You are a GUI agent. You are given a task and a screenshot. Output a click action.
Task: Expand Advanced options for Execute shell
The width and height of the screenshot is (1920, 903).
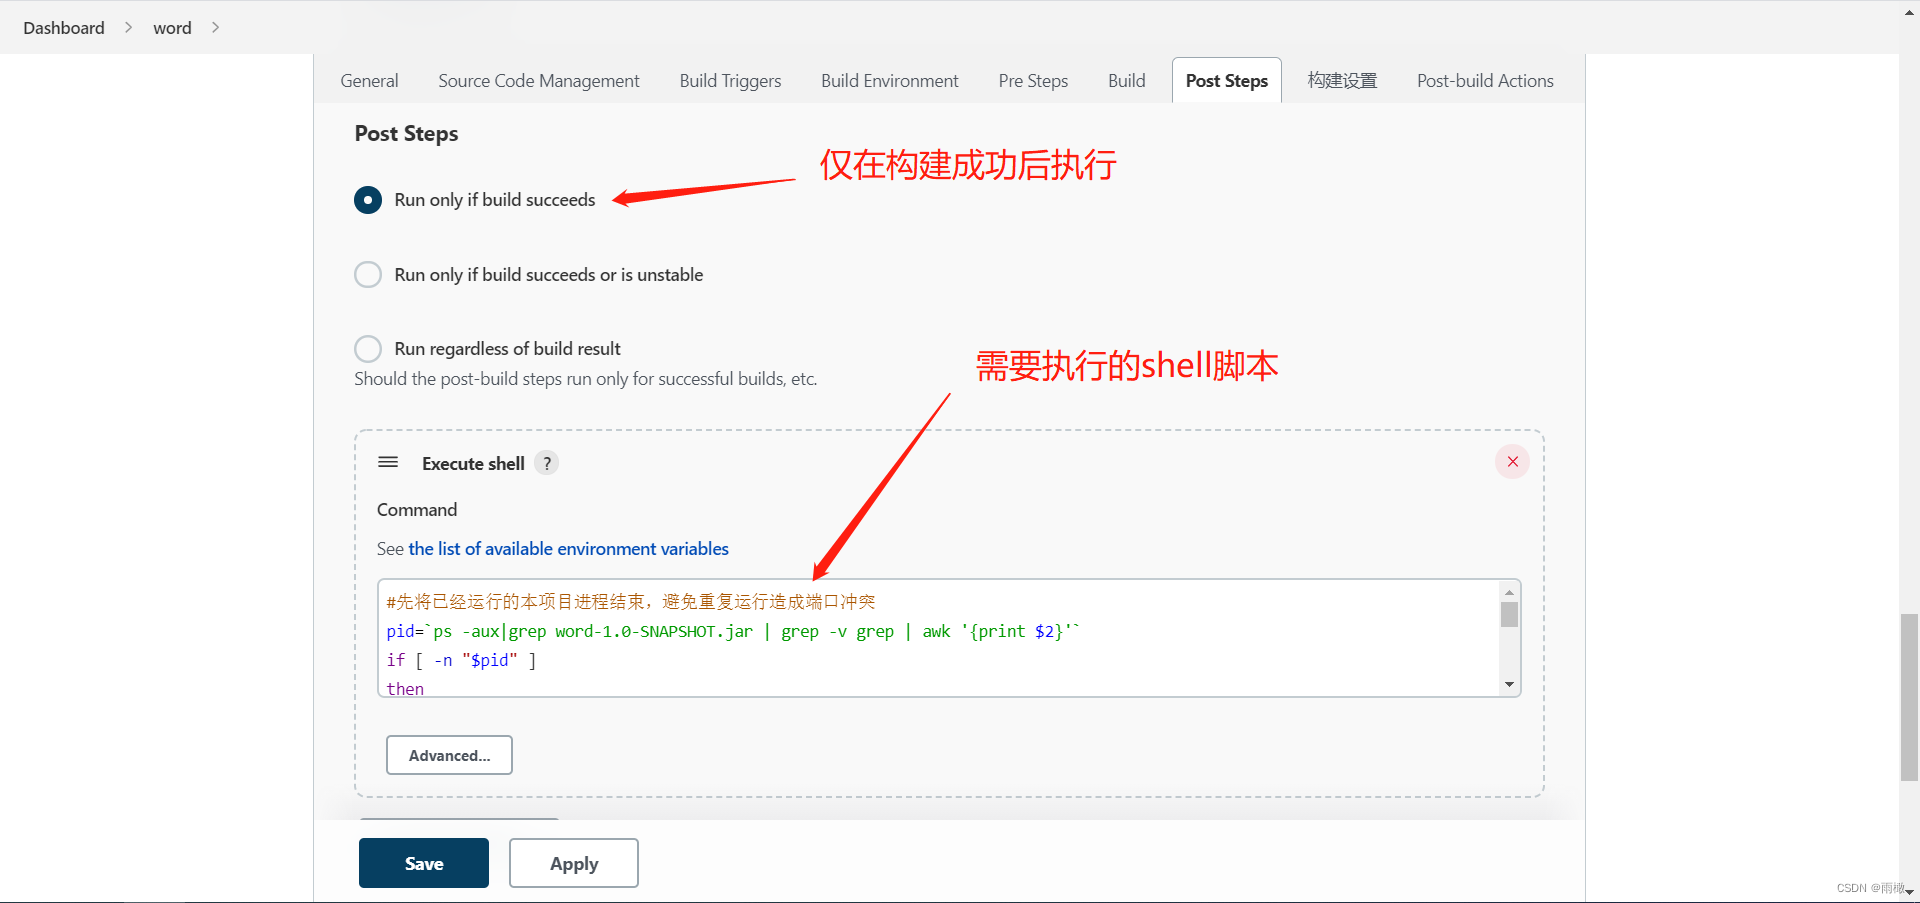[x=449, y=755]
